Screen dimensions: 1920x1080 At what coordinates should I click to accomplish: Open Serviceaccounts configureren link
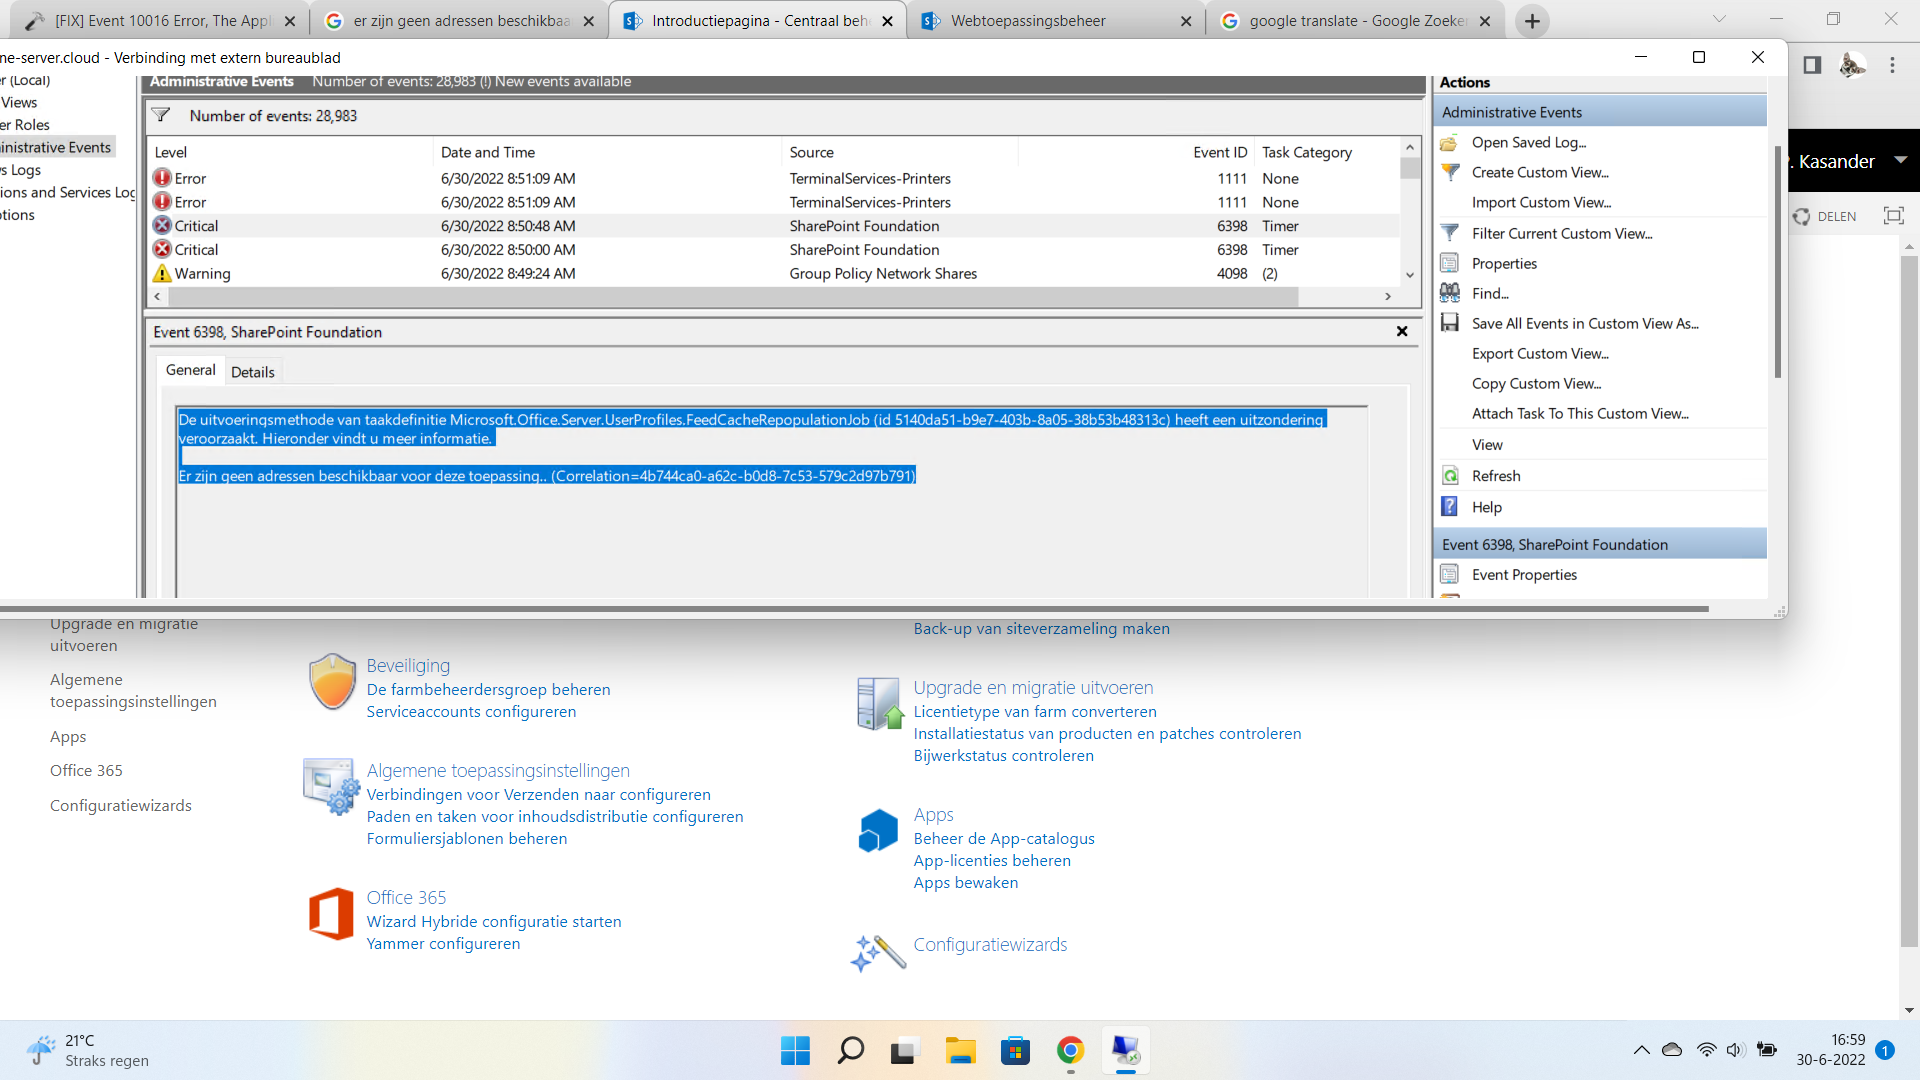tap(471, 712)
